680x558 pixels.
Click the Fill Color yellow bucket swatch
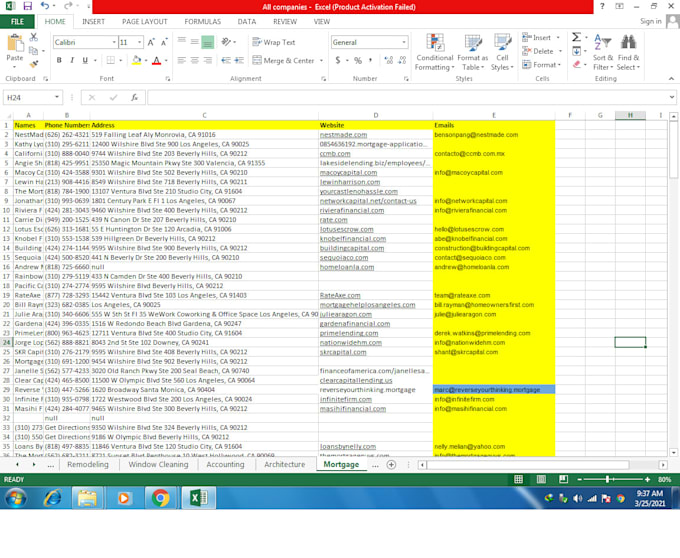[137, 60]
